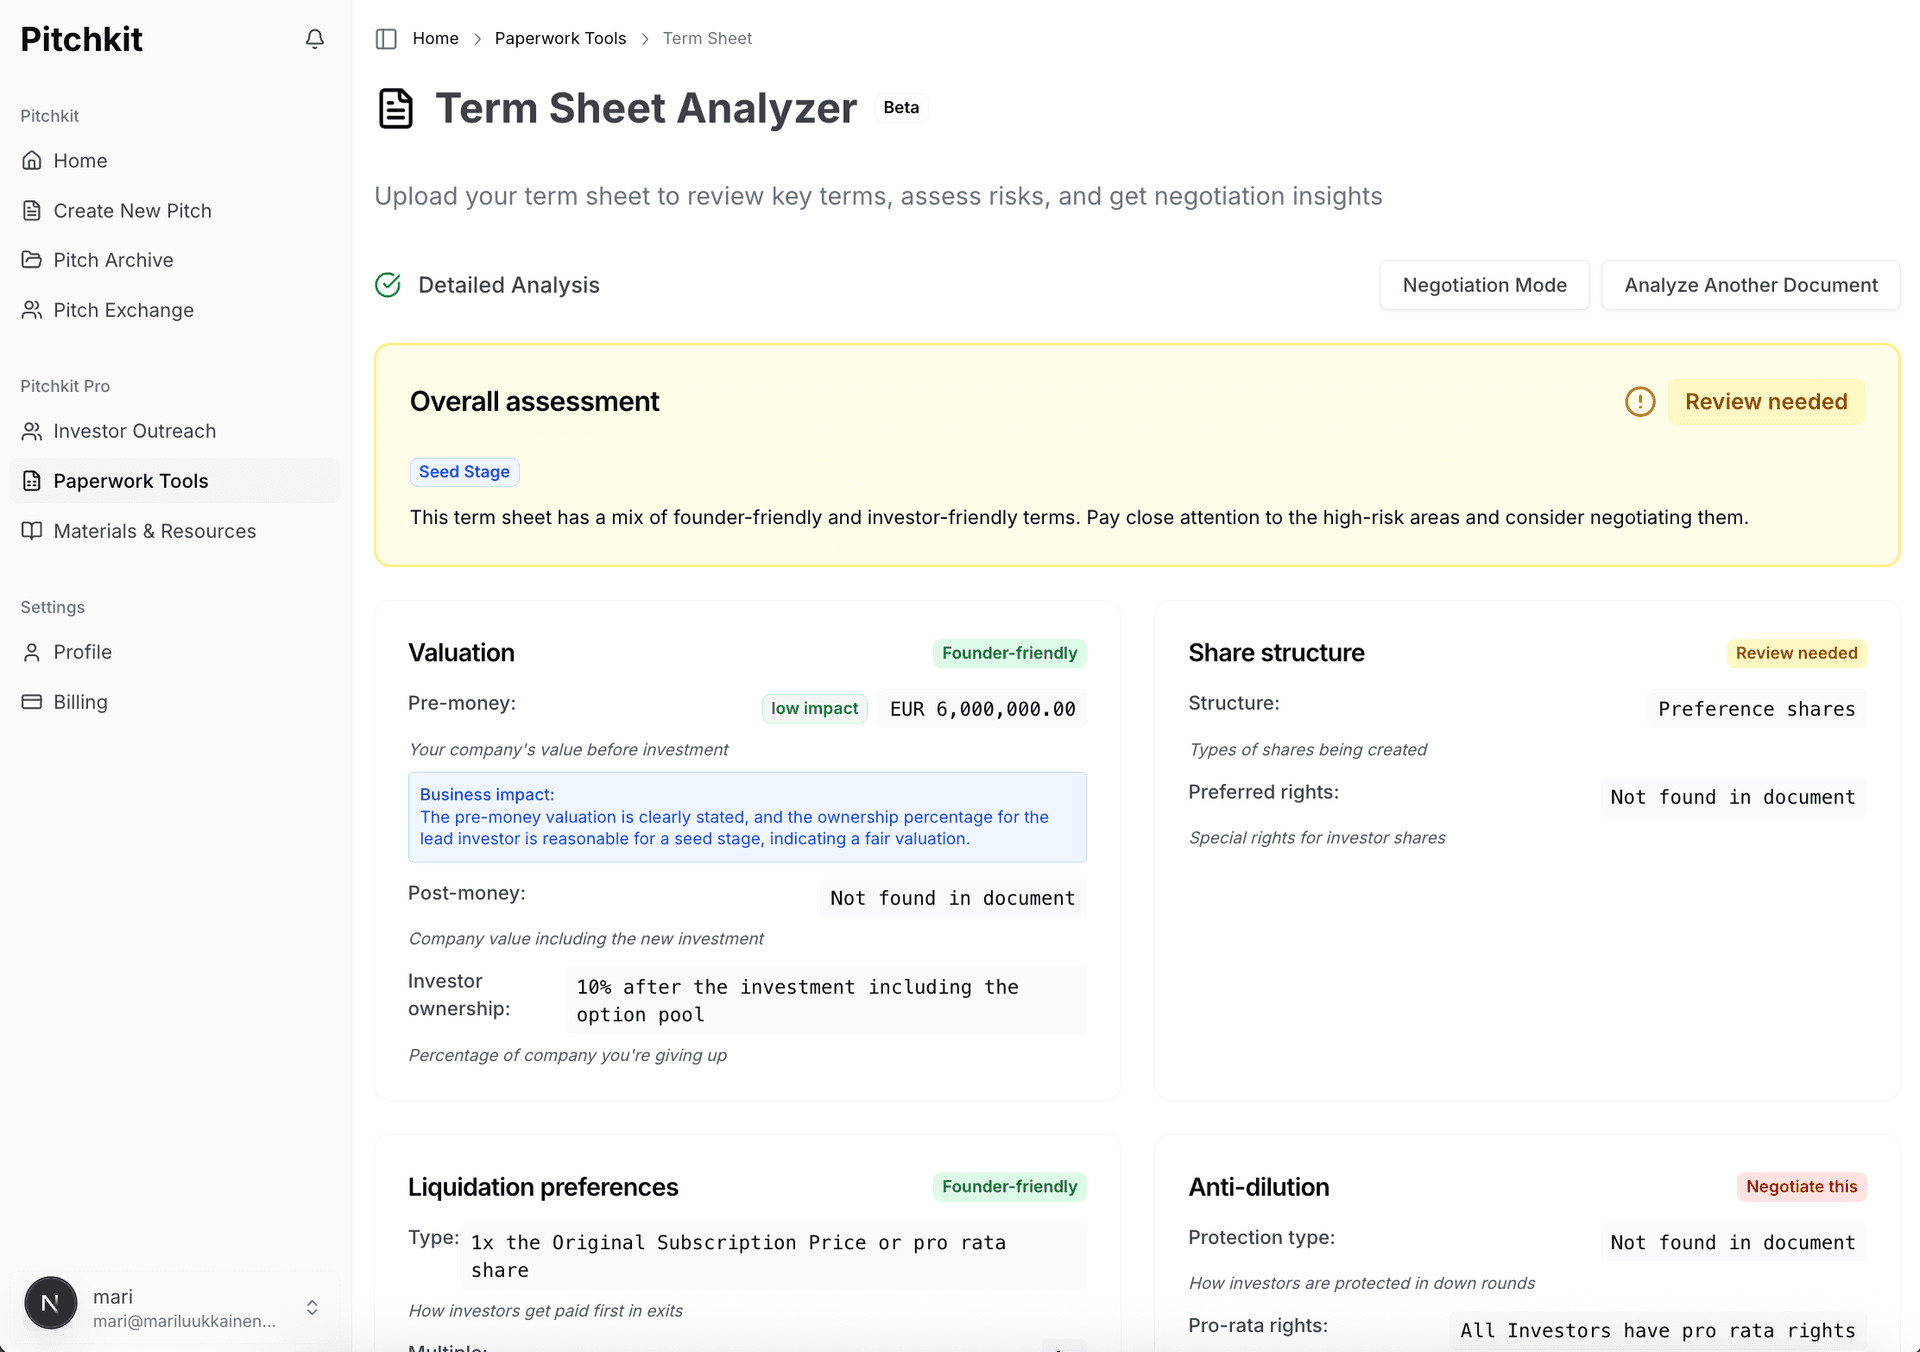This screenshot has height=1352, width=1920.
Task: Navigate to Paperwork Tools breadcrumb link
Action: coord(560,39)
